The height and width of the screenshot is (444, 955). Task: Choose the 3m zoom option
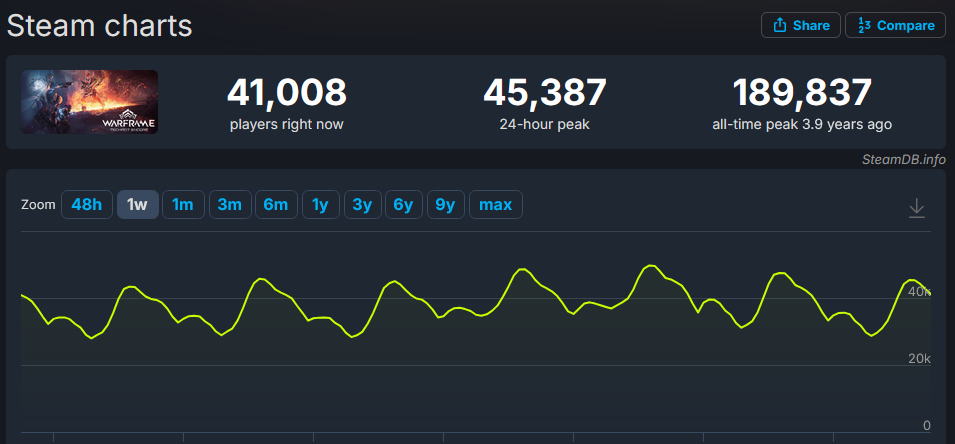pyautogui.click(x=230, y=205)
